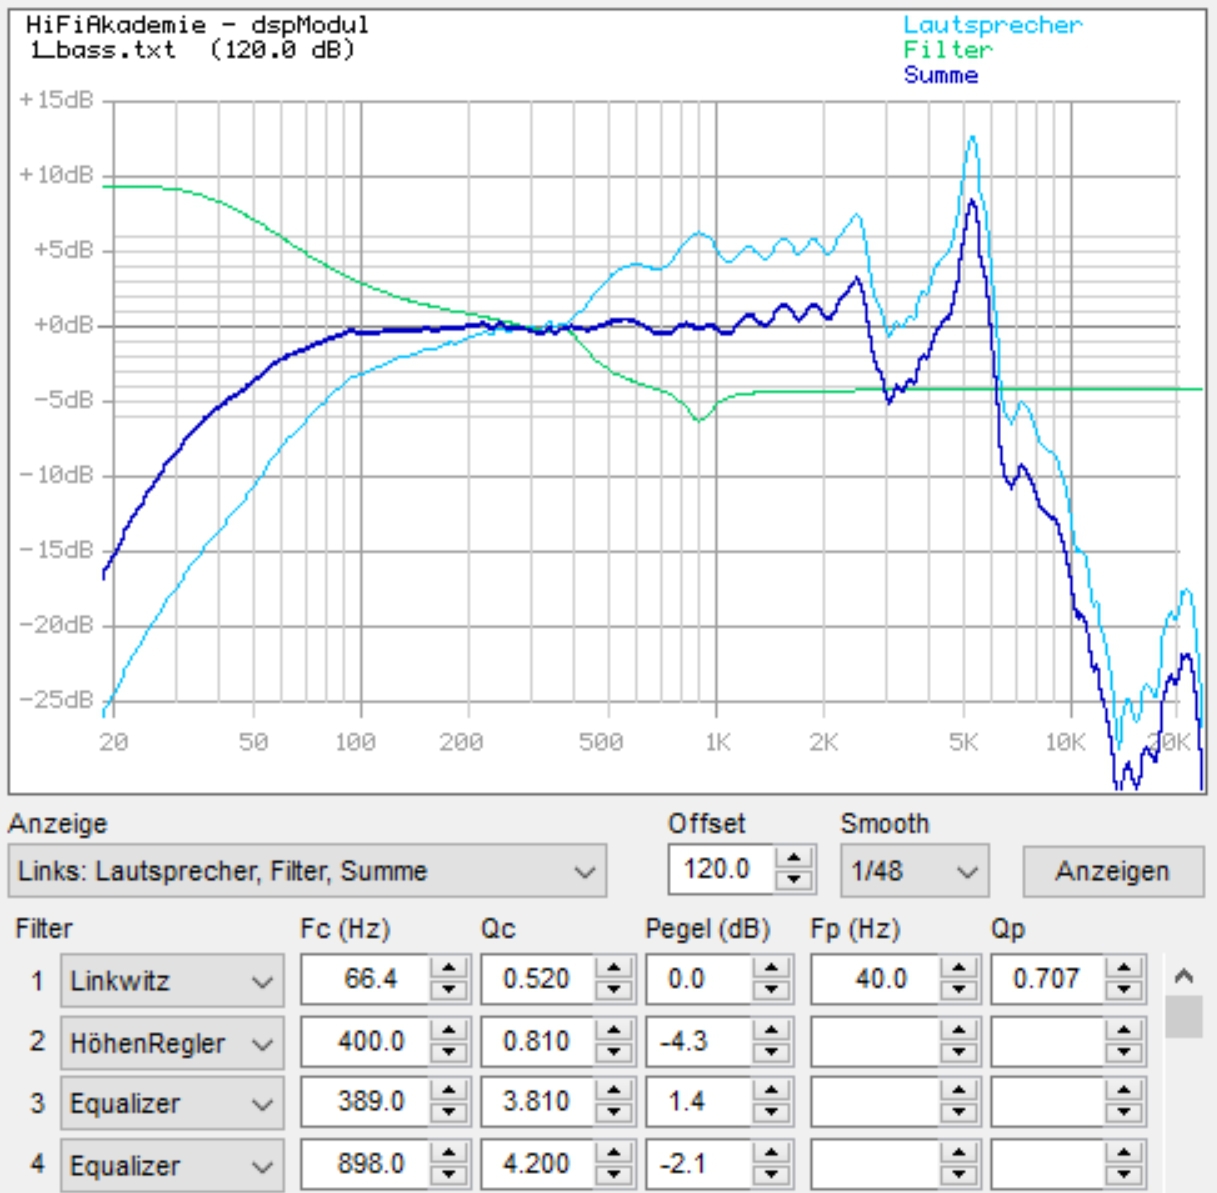Click the Anzeigen button

(1111, 872)
